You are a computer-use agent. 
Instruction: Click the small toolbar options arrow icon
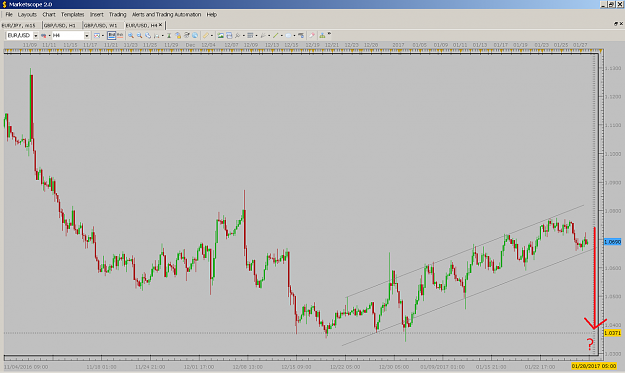coord(330,34)
